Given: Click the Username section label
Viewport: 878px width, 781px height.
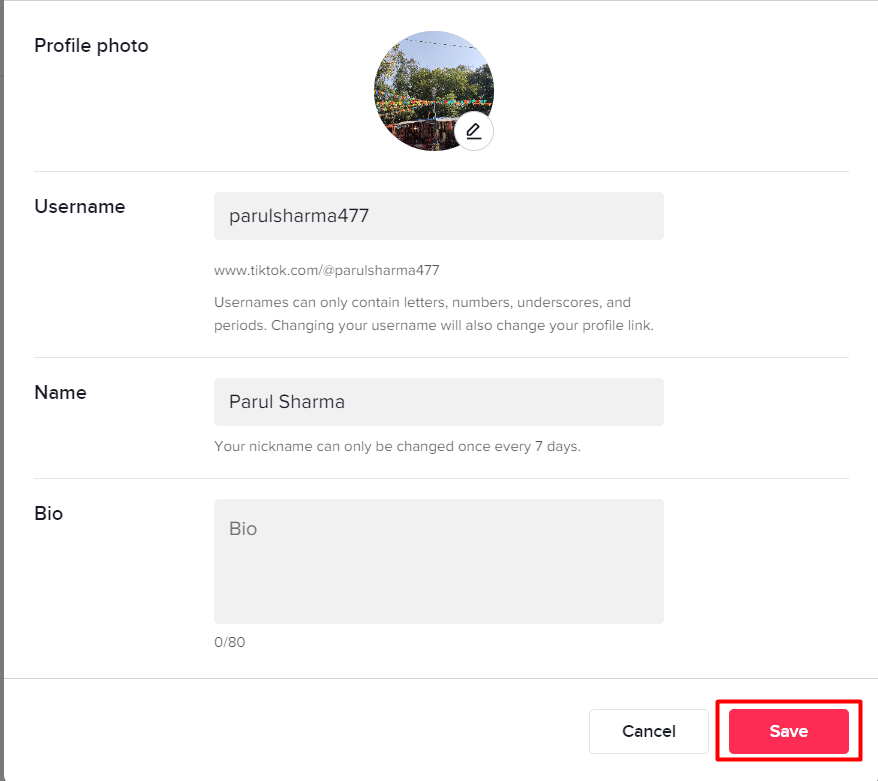Looking at the screenshot, I should click(79, 207).
